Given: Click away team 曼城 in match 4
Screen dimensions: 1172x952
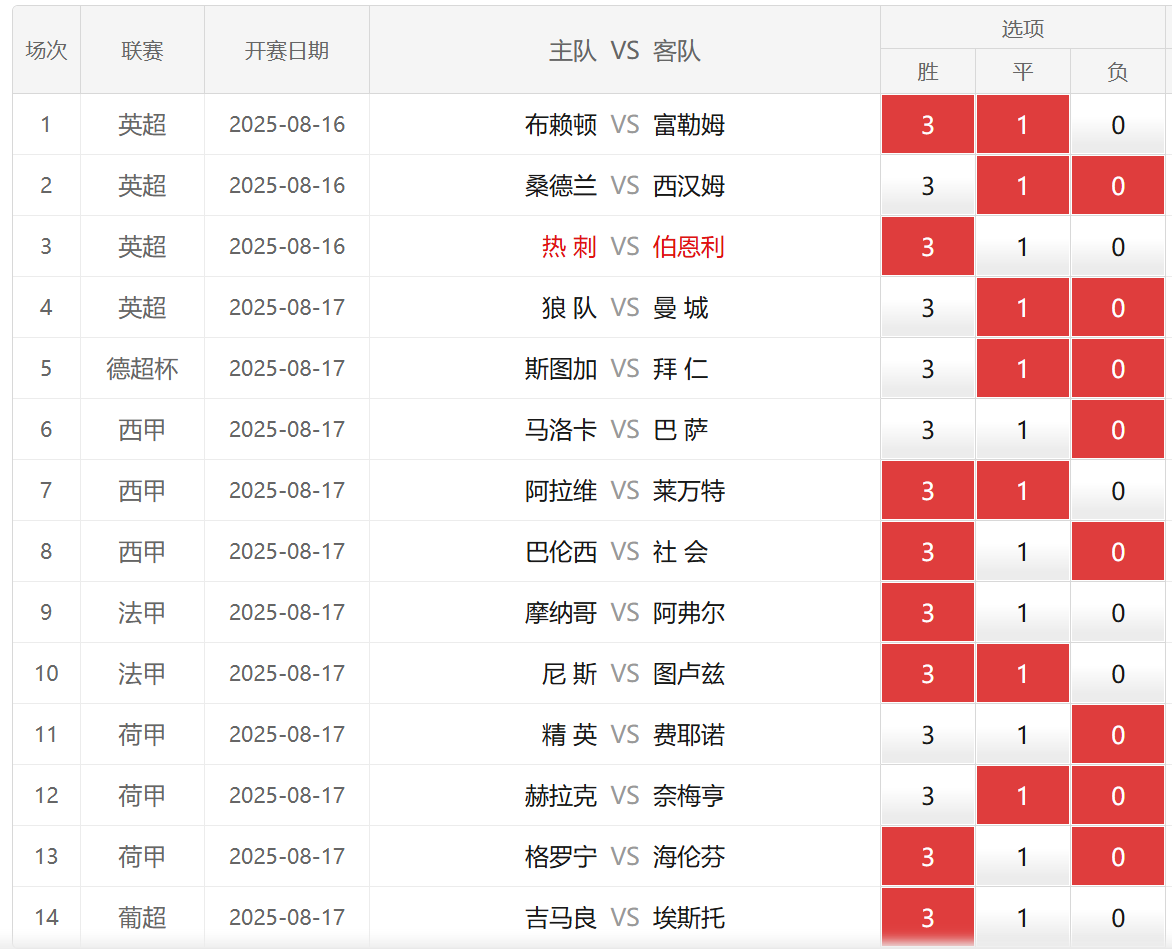Looking at the screenshot, I should [x=680, y=307].
